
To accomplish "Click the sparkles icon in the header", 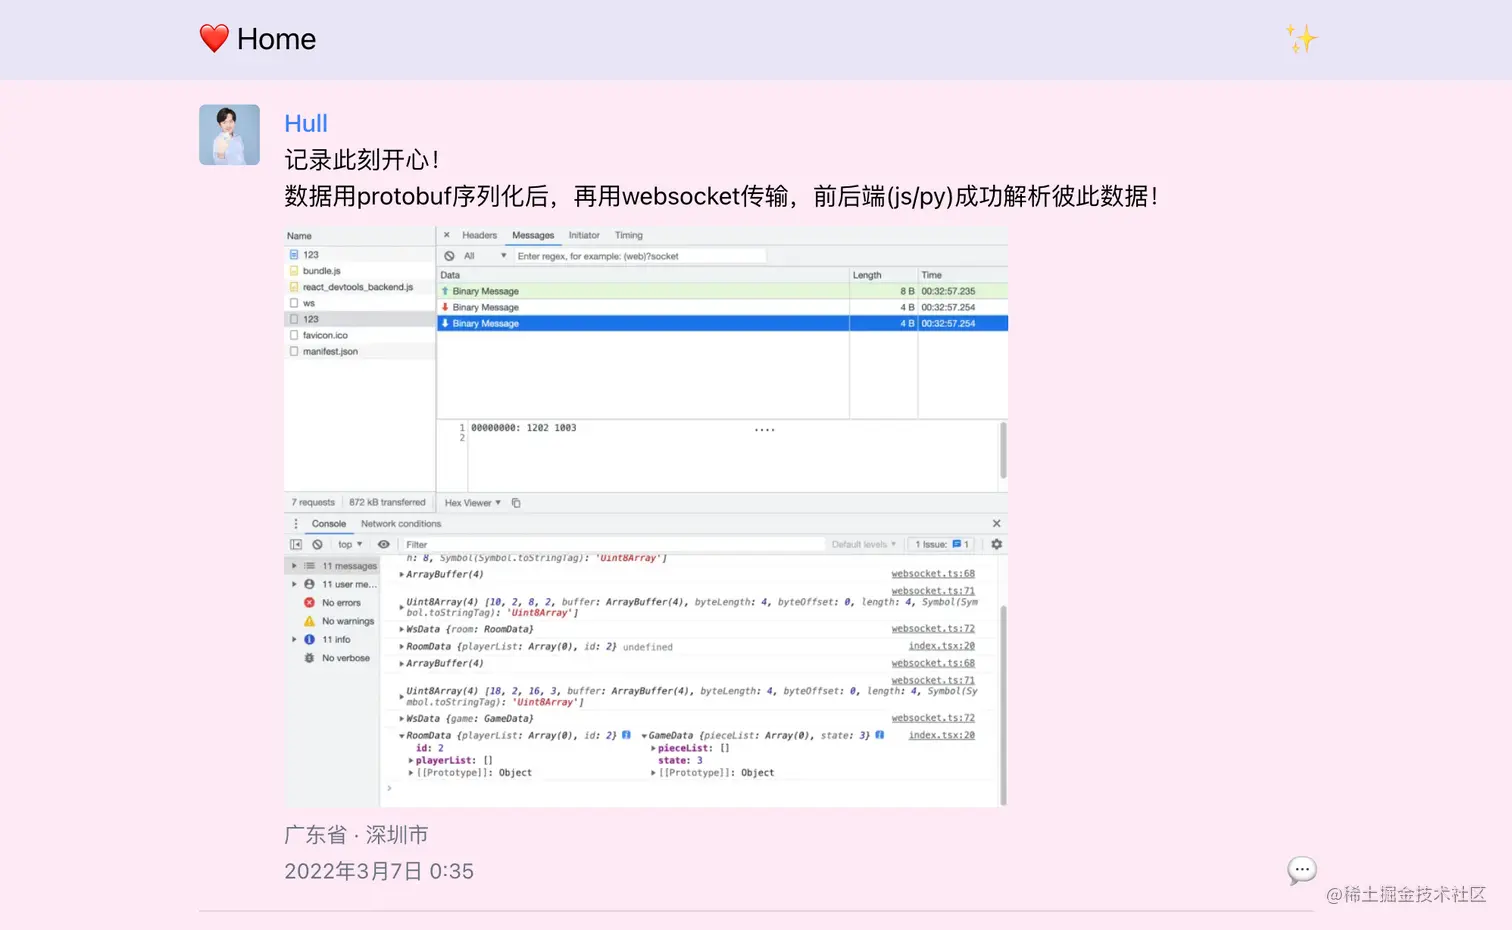I will [x=1301, y=39].
